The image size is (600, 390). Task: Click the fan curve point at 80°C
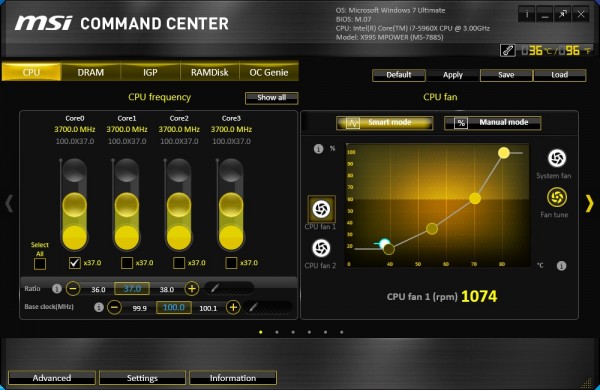click(504, 153)
